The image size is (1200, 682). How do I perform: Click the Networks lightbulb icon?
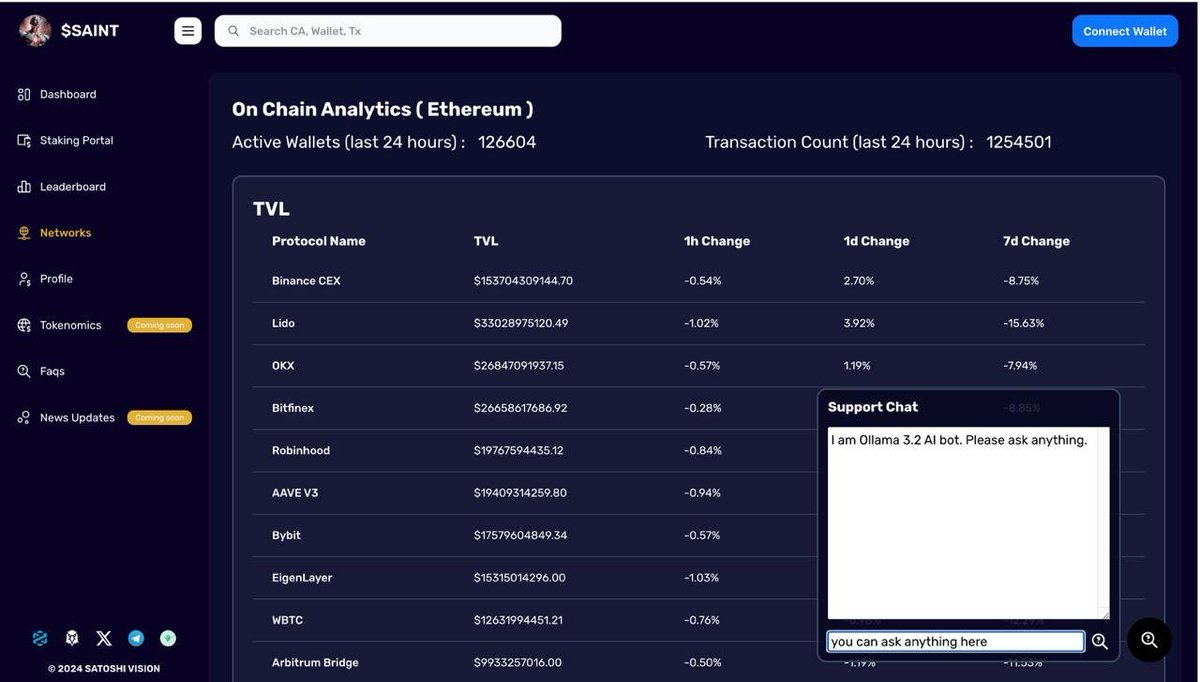pyautogui.click(x=24, y=233)
